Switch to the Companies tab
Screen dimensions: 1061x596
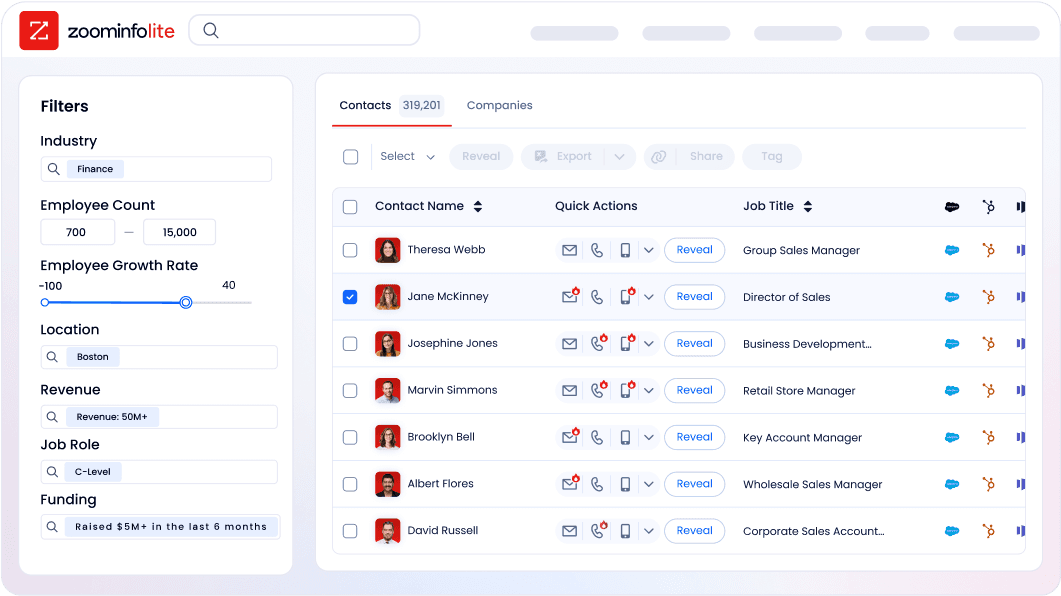(x=499, y=105)
